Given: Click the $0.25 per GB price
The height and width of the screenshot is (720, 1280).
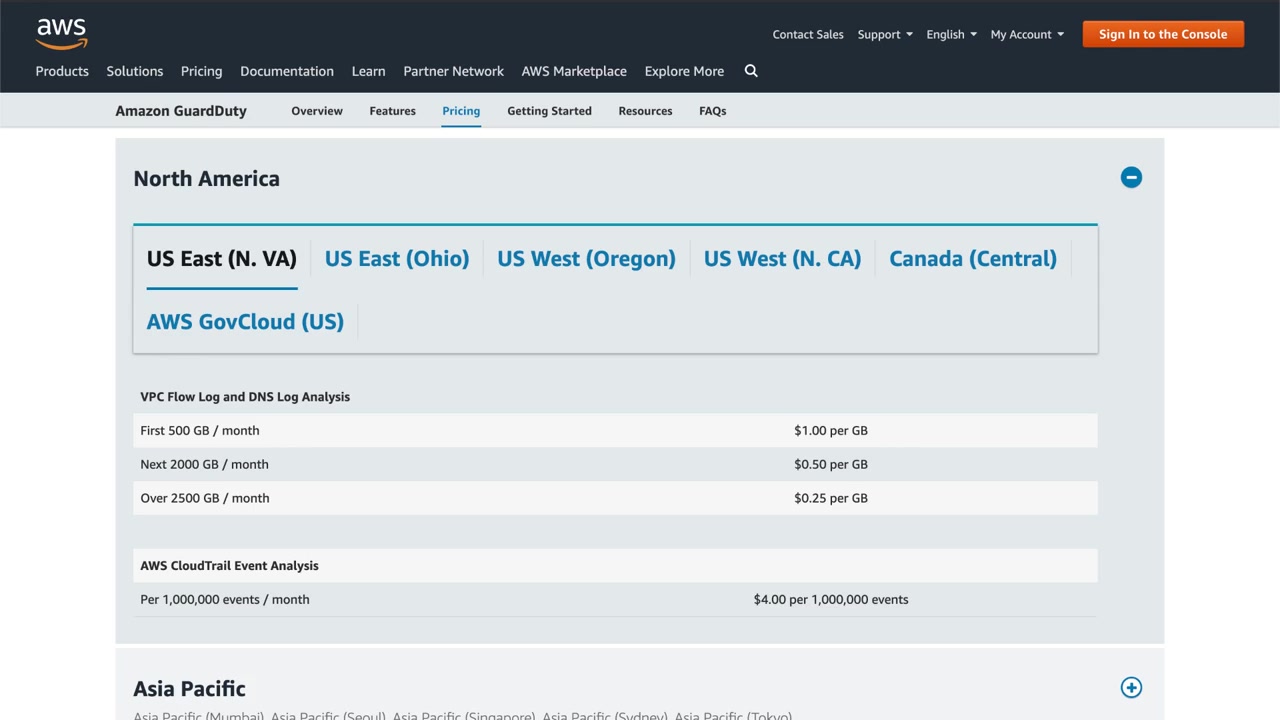Looking at the screenshot, I should click(x=831, y=499).
